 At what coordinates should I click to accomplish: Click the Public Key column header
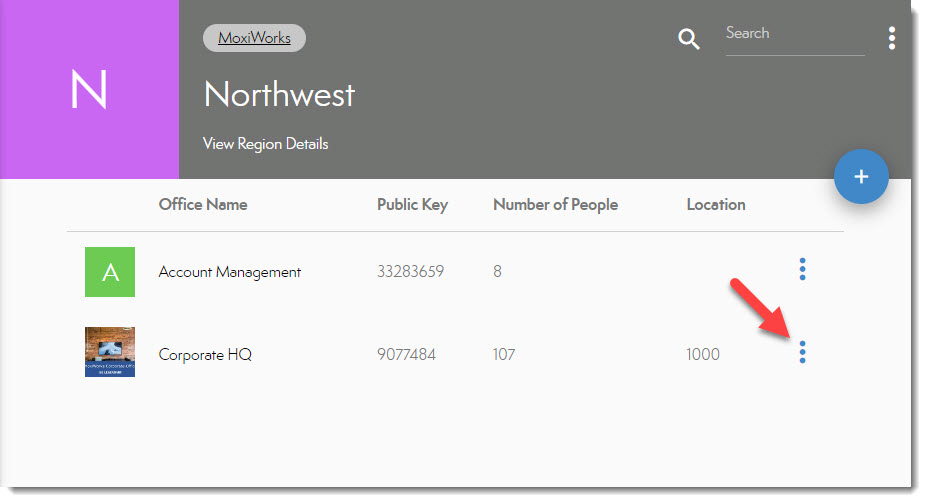coord(412,205)
